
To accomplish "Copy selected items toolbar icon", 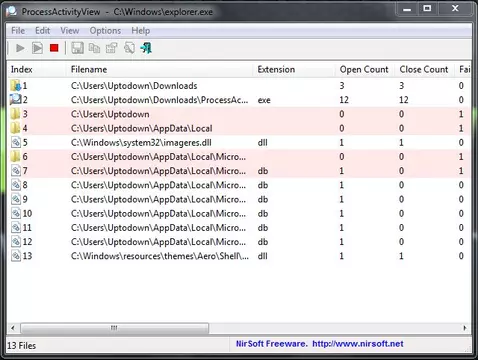I will (x=94, y=48).
